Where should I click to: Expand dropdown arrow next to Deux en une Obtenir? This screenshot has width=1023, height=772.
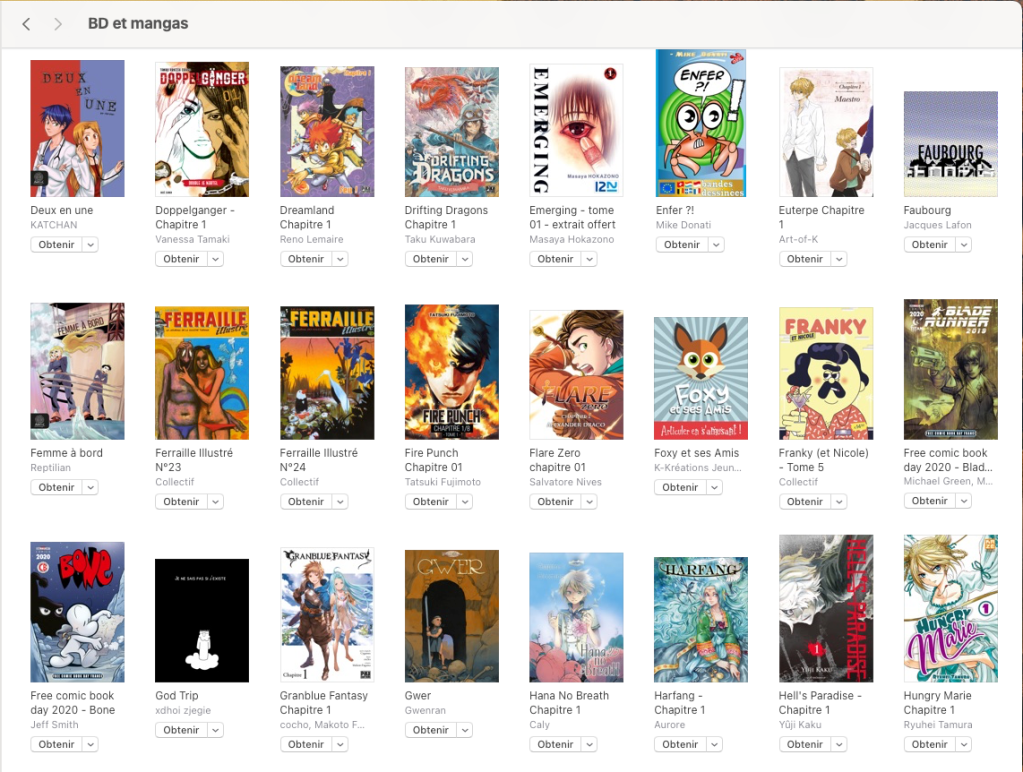click(91, 245)
